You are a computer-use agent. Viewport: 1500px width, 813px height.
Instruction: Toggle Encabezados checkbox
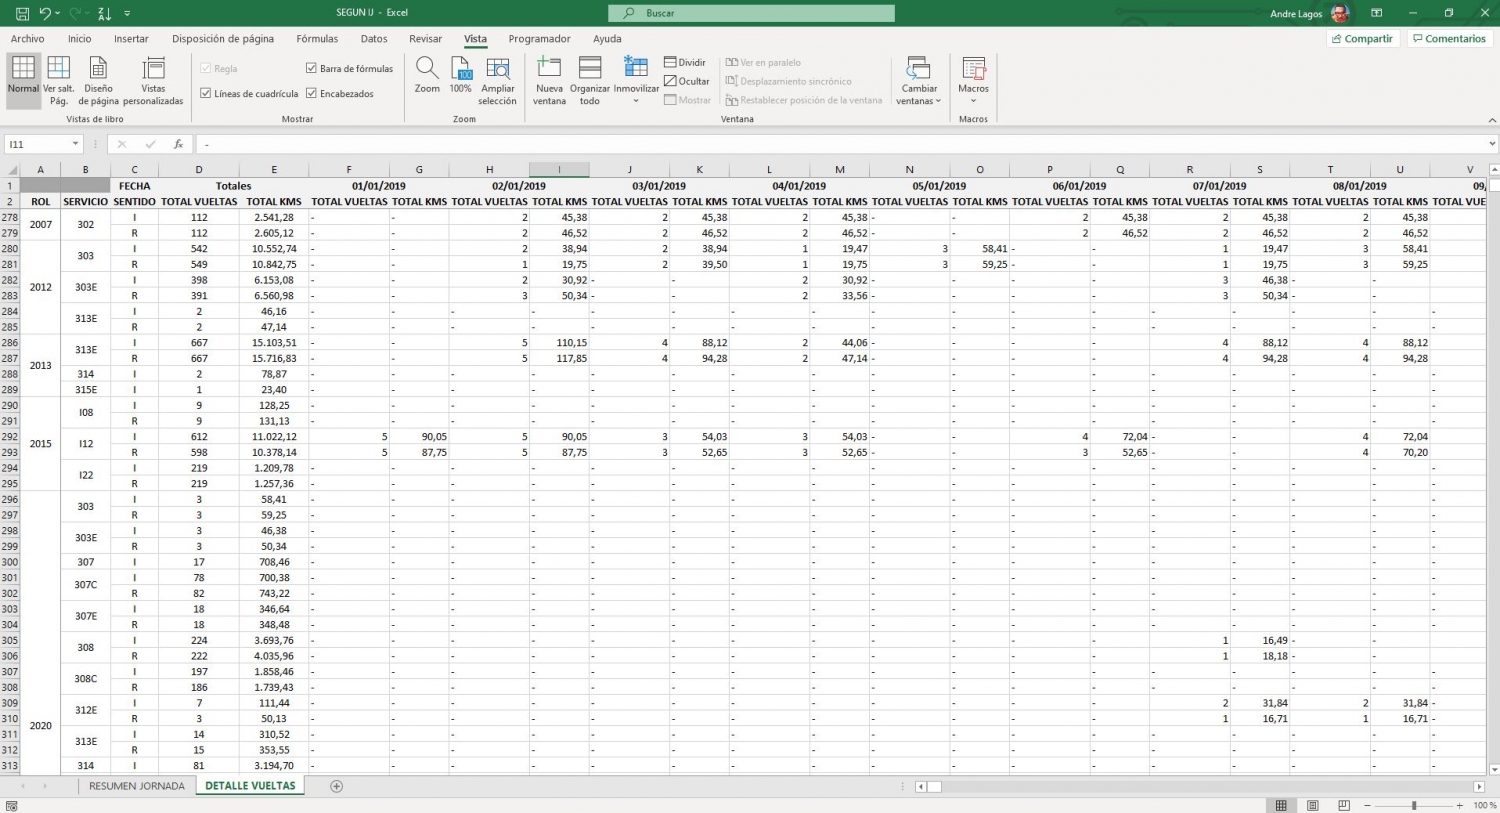(x=311, y=93)
